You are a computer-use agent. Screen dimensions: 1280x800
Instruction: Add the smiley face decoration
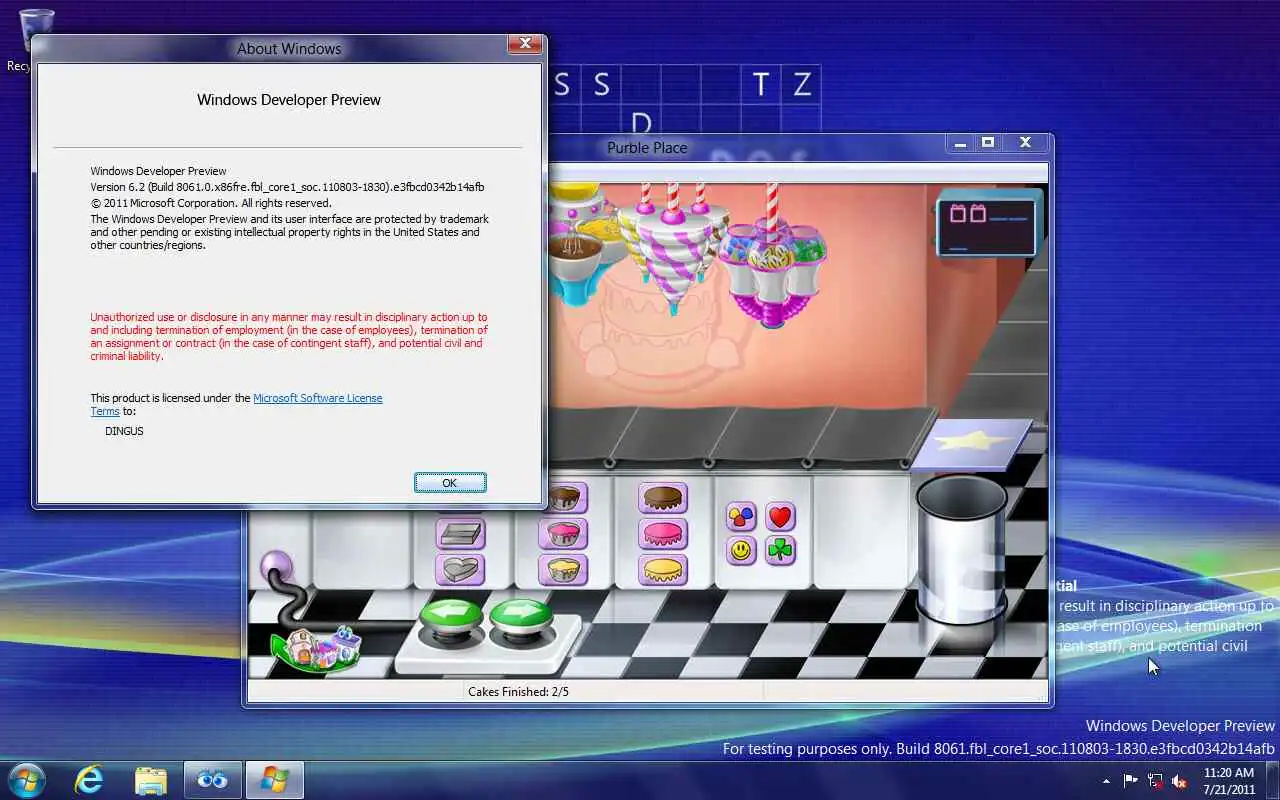pos(741,551)
